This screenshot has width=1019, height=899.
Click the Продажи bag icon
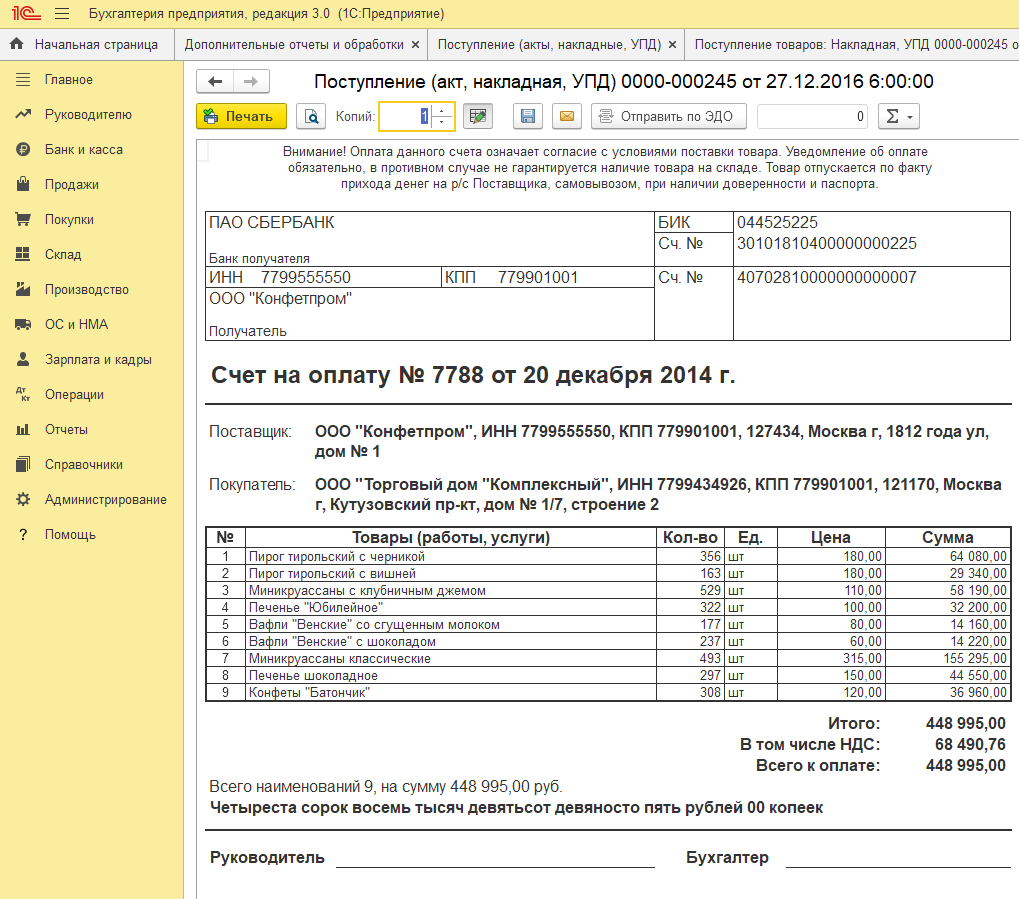click(23, 185)
